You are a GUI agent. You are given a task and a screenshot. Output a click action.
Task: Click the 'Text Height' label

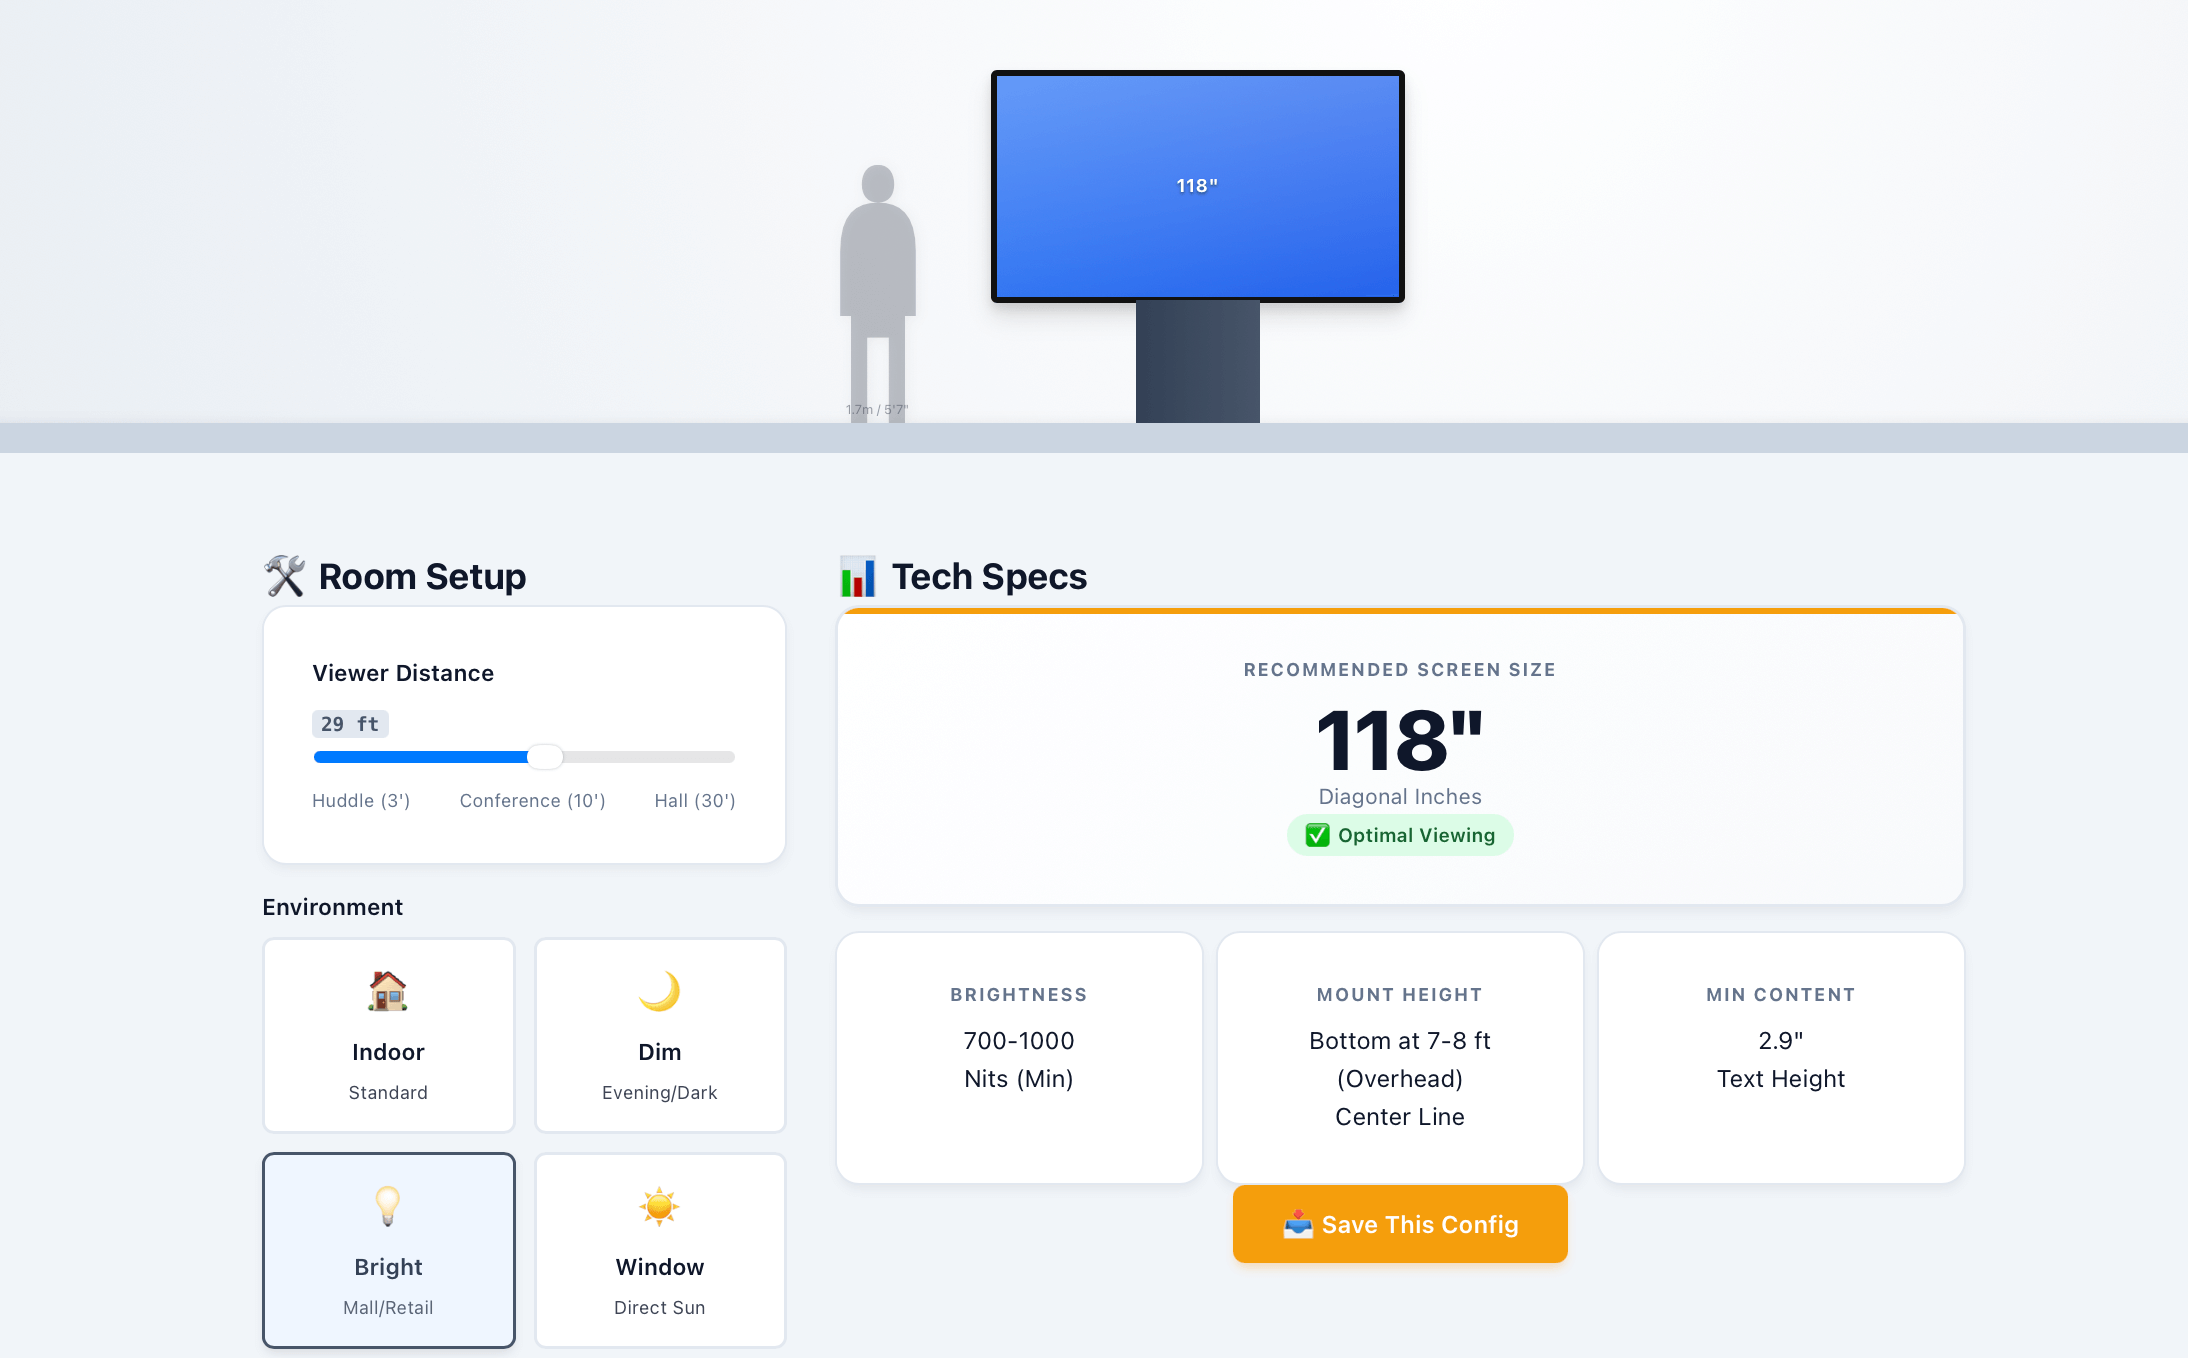point(1781,1079)
